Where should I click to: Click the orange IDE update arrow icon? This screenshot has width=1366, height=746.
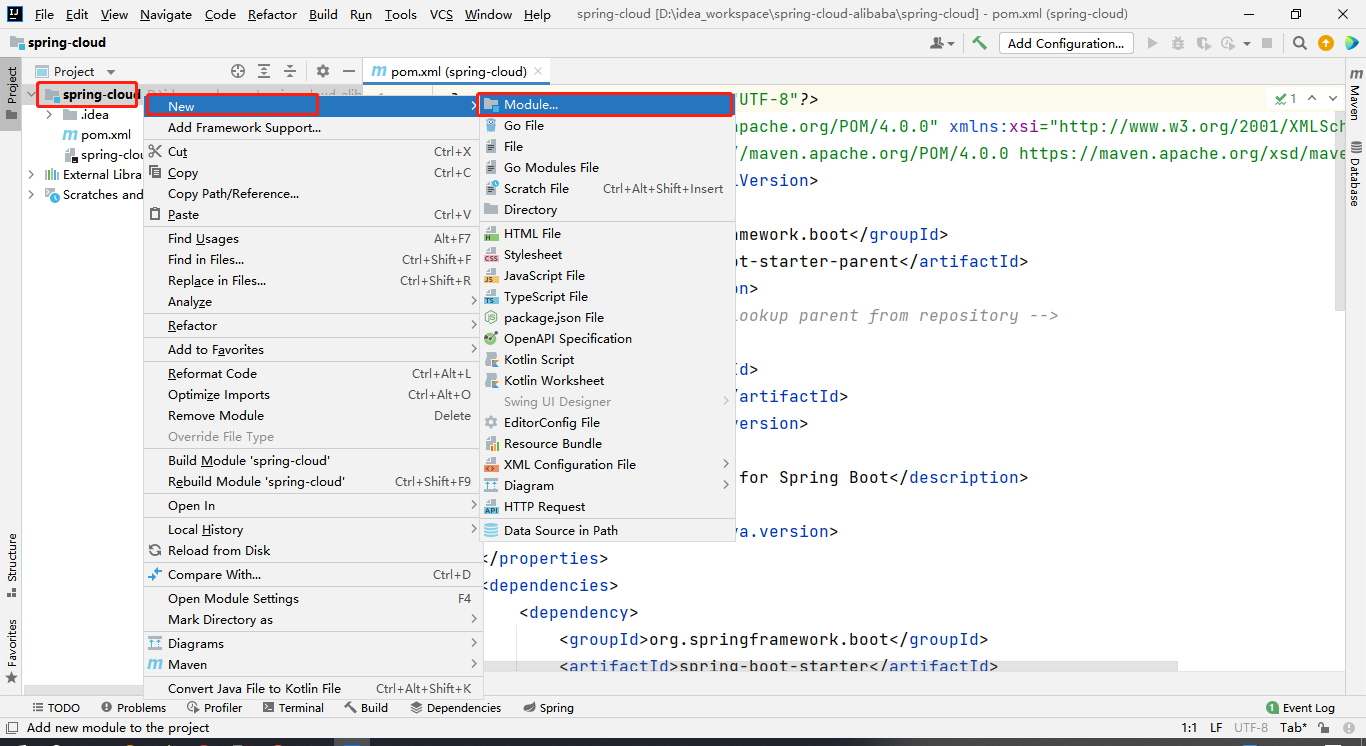[x=1326, y=43]
